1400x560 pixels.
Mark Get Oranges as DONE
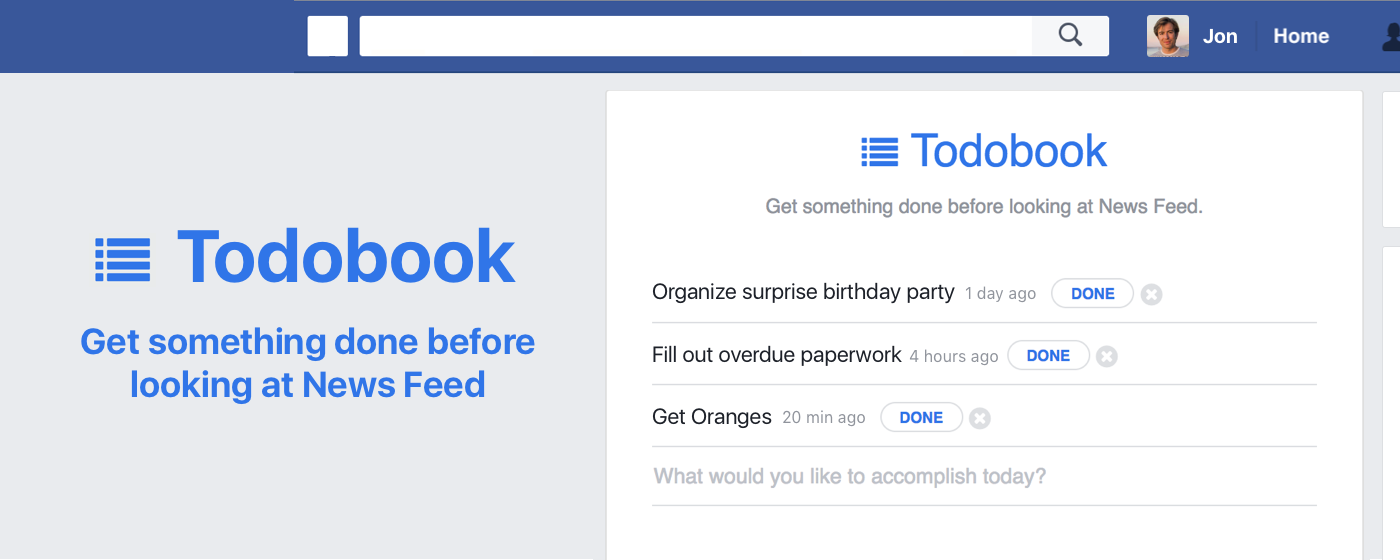[x=921, y=418]
